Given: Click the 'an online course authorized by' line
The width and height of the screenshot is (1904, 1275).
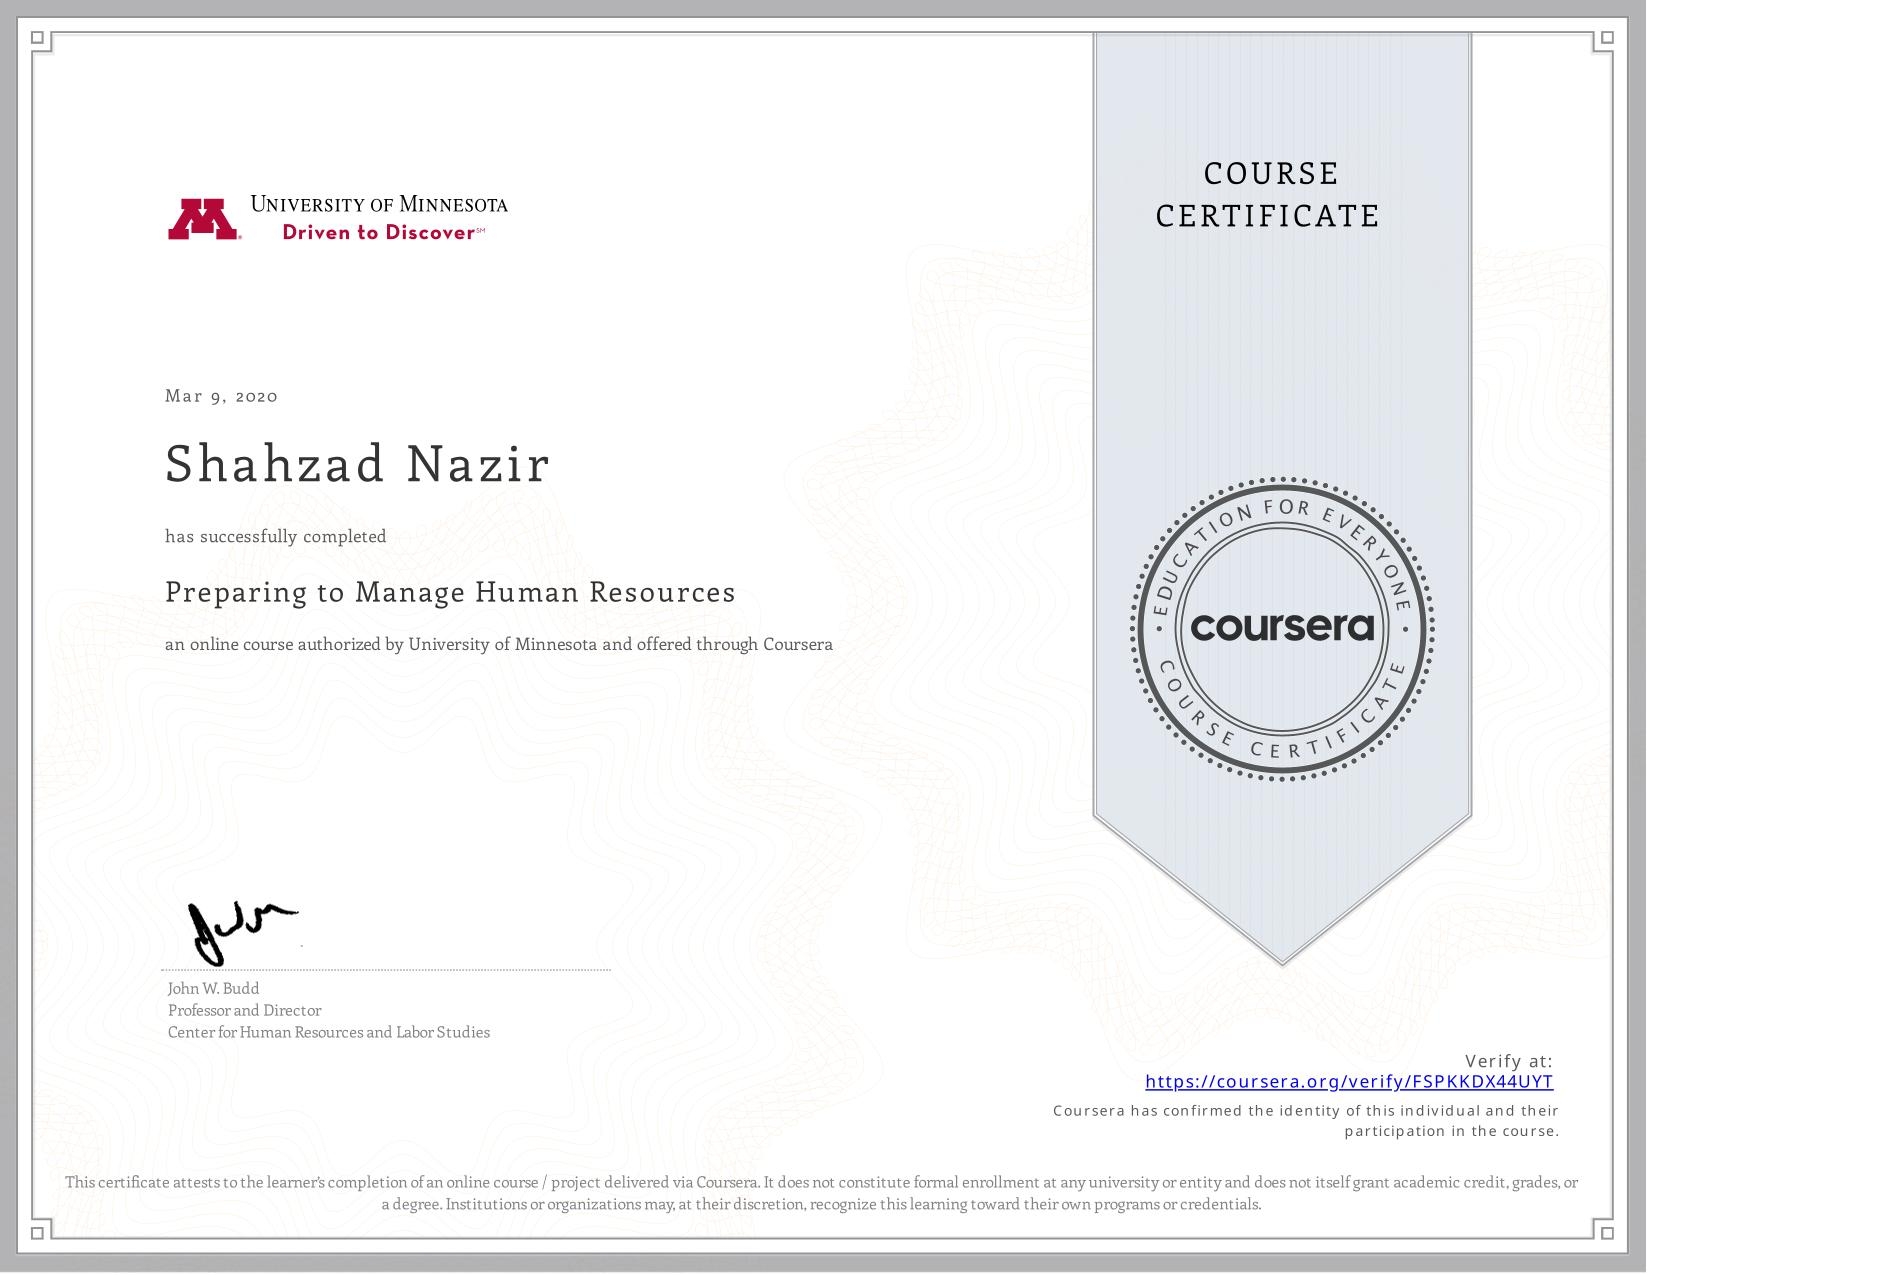Looking at the screenshot, I should pyautogui.click(x=499, y=645).
